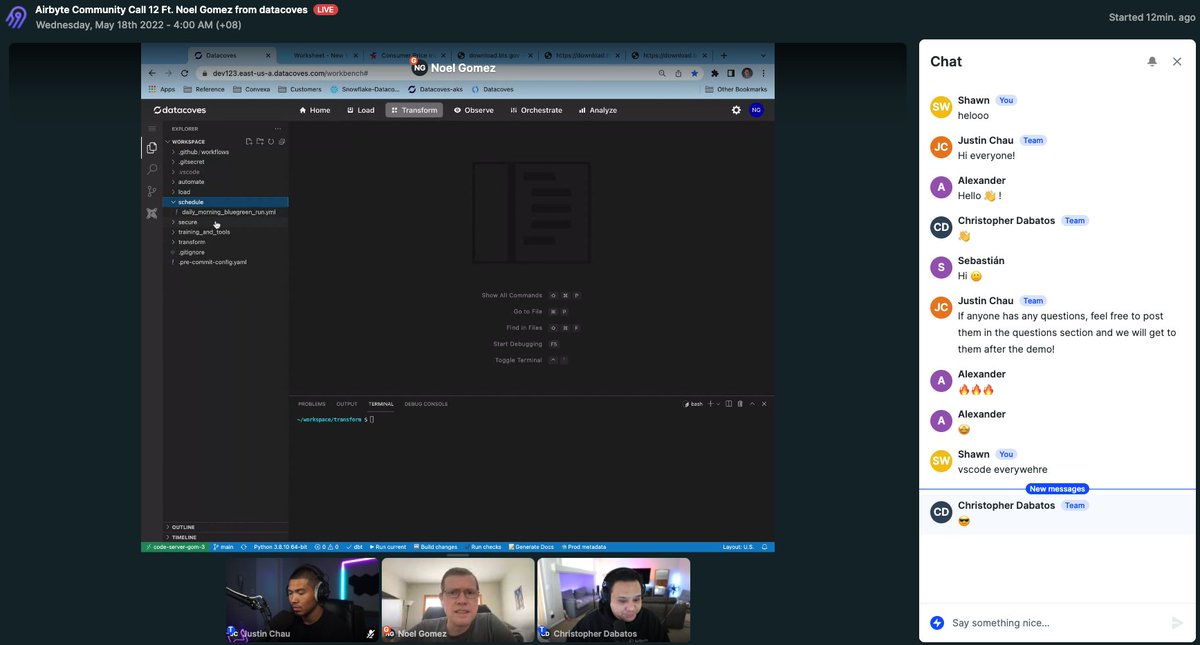Select the Transform tab

pyautogui.click(x=414, y=110)
